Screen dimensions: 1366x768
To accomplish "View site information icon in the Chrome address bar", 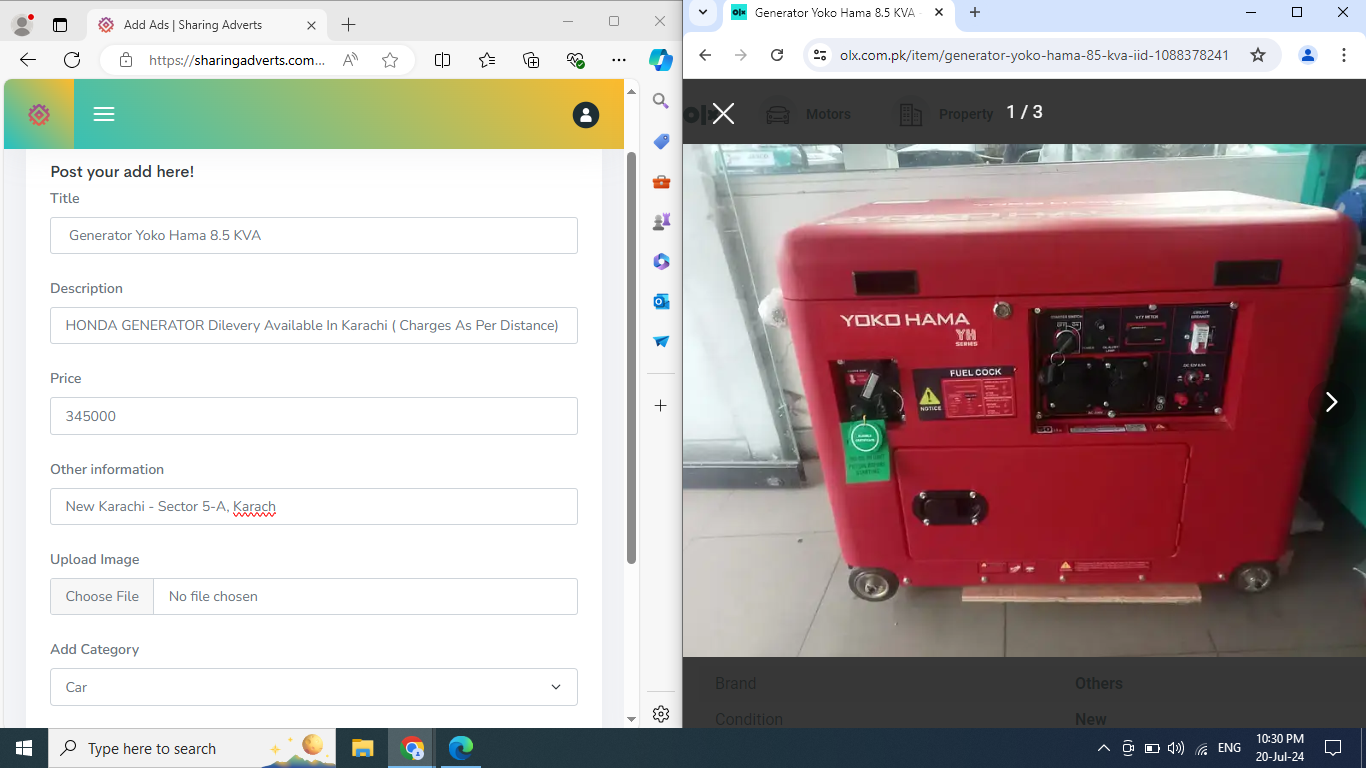I will pyautogui.click(x=819, y=55).
